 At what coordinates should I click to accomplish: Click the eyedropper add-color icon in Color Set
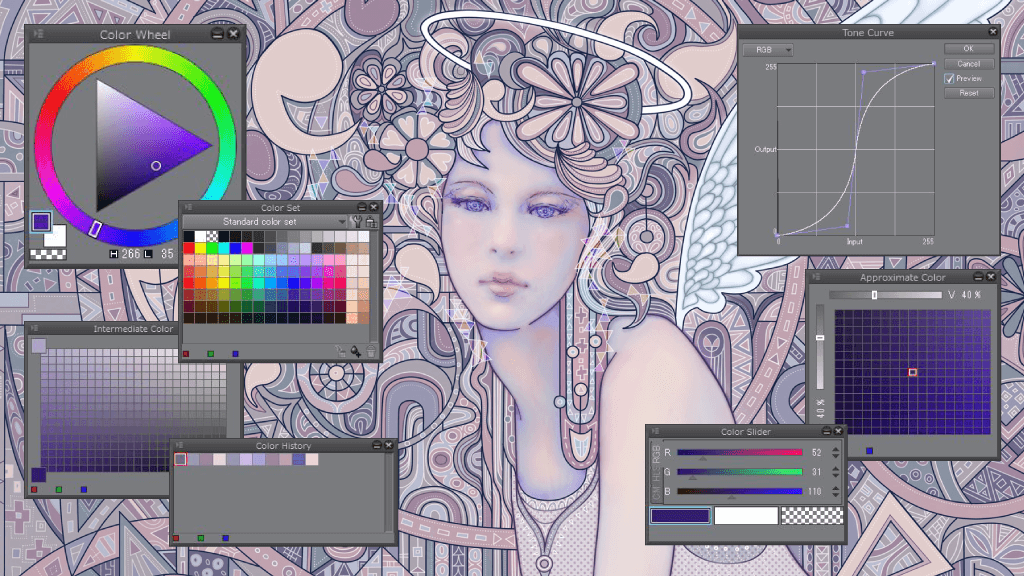[355, 351]
